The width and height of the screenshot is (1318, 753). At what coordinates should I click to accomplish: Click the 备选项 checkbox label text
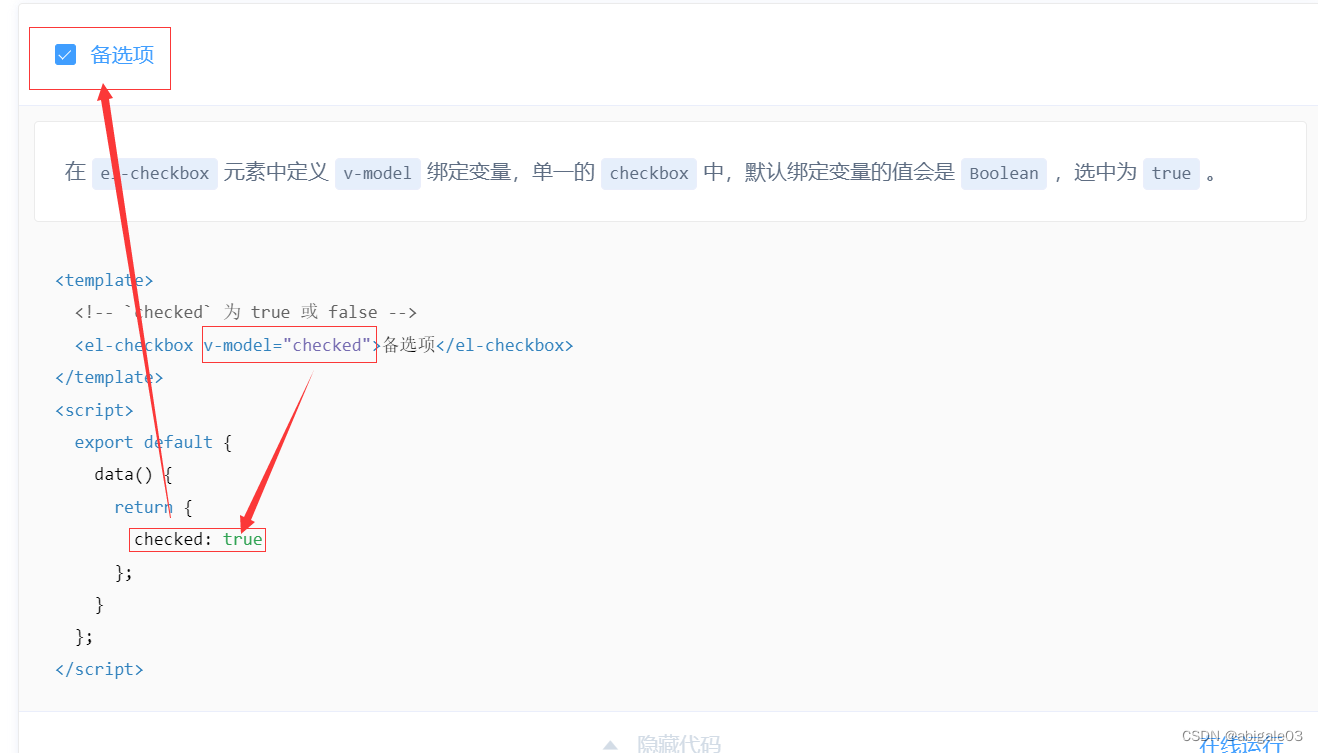[x=122, y=55]
